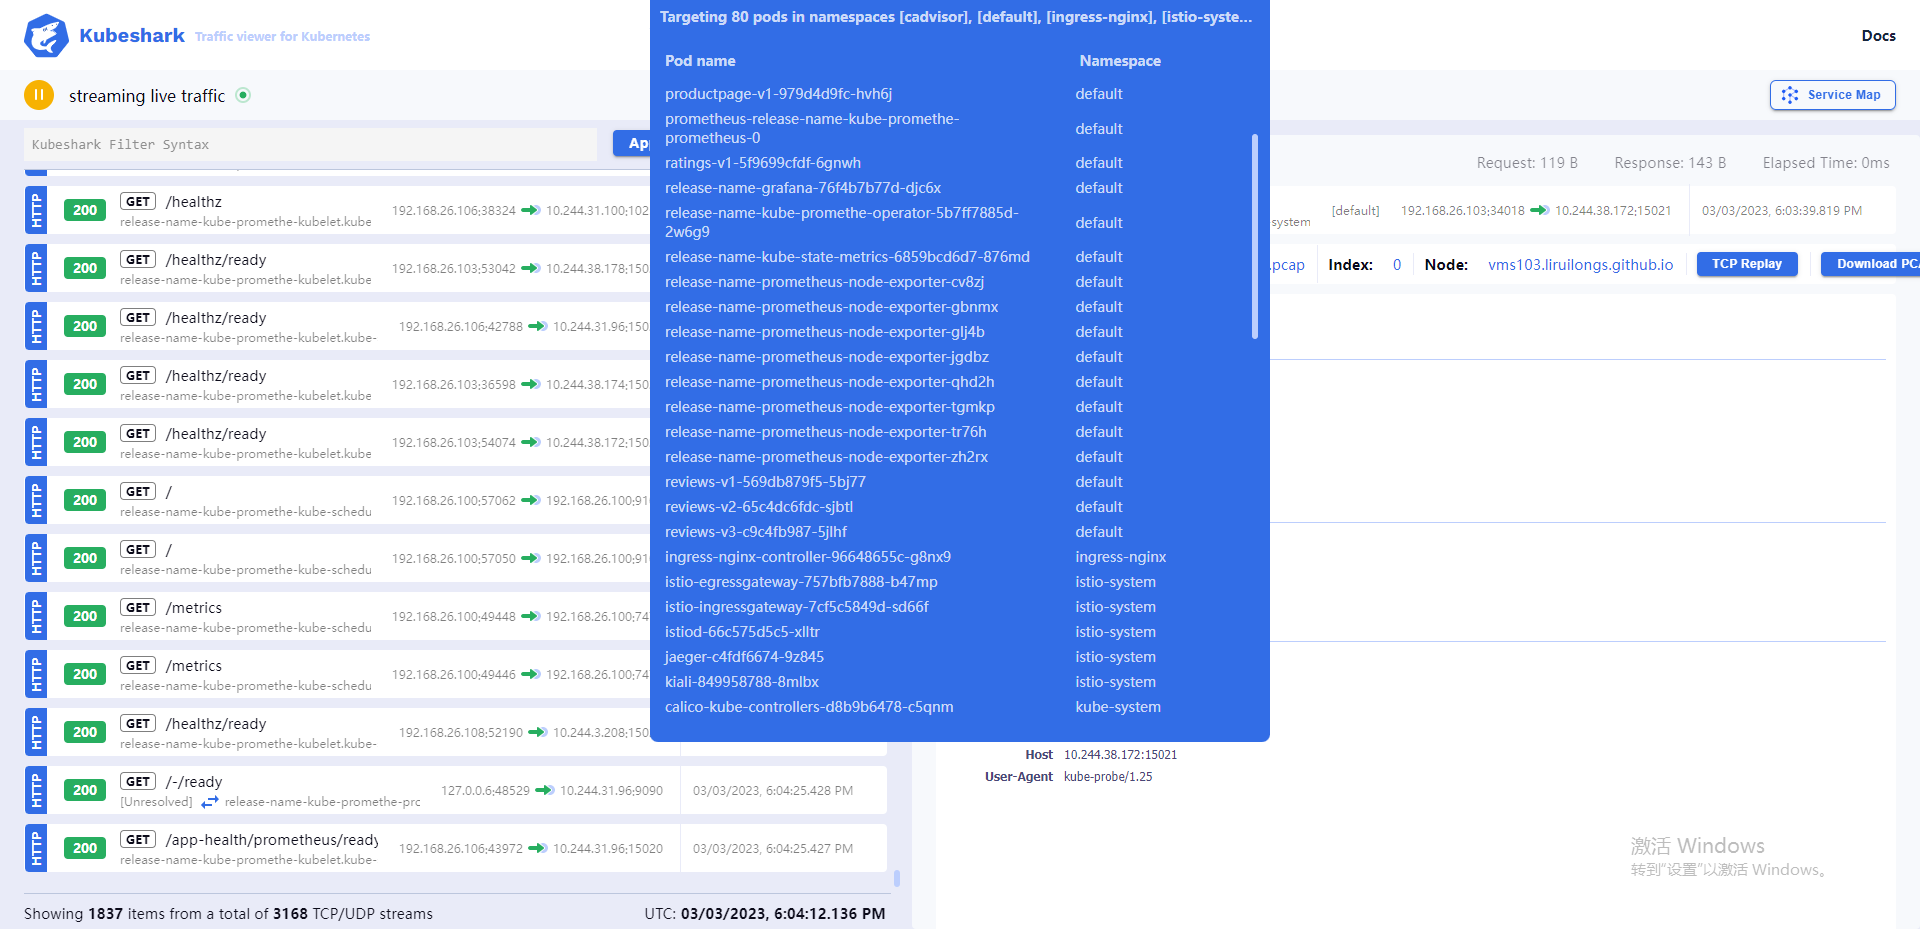Click the GET tag on the second /metrics row
This screenshot has height=929, width=1920.
(x=138, y=665)
